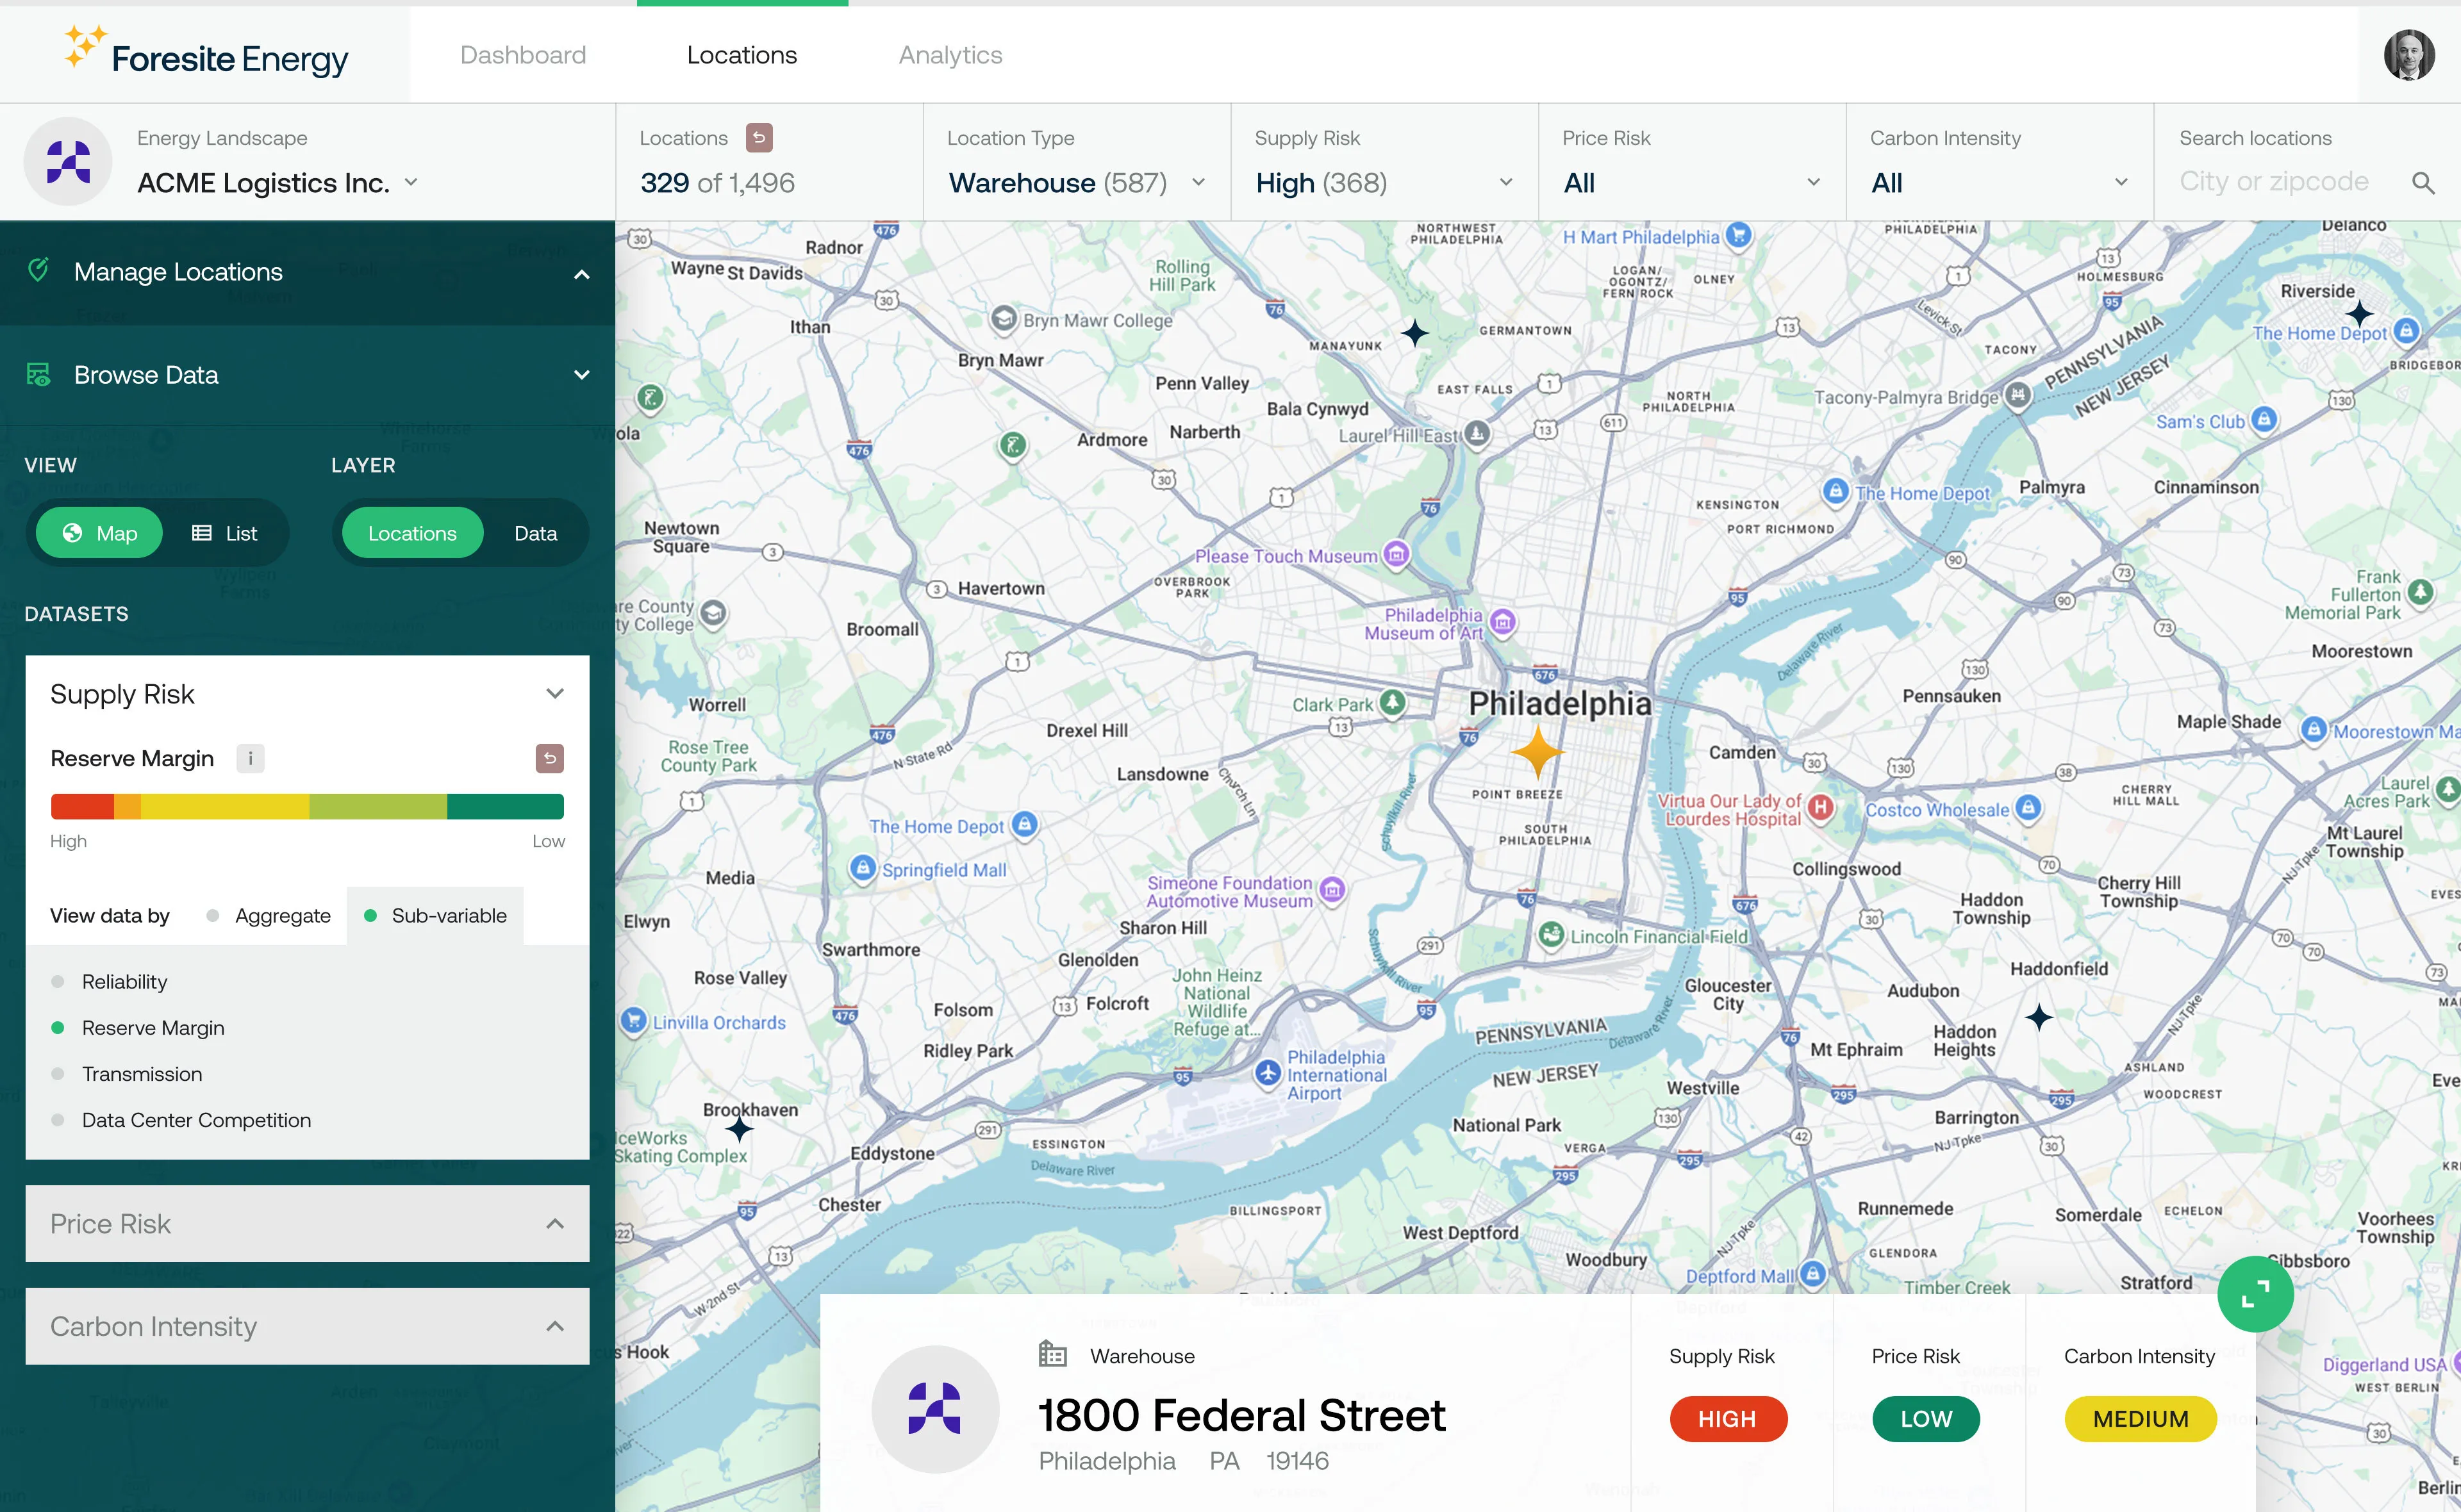
Task: Click the Locations filter reset icon
Action: [759, 137]
